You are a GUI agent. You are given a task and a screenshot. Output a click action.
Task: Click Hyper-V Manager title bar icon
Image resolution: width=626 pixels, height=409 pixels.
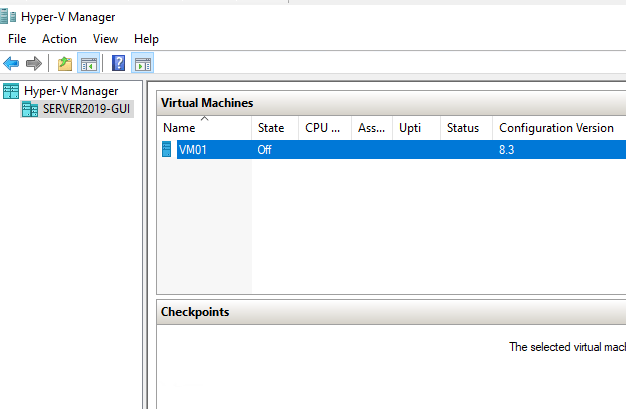(x=8, y=16)
